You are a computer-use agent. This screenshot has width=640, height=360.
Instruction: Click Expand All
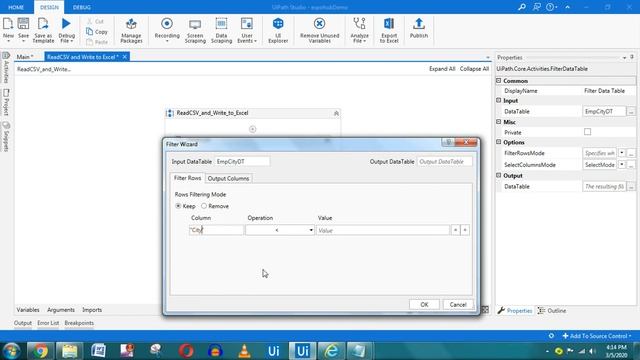442,69
